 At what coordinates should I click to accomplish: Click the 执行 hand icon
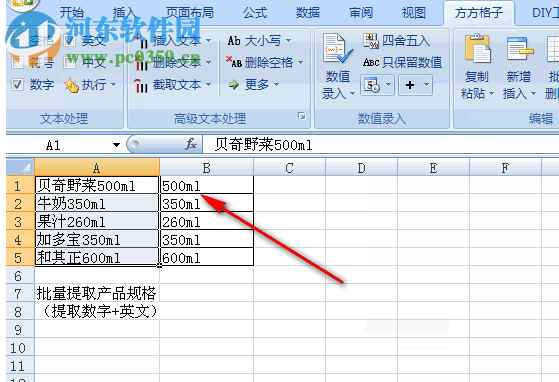71,85
